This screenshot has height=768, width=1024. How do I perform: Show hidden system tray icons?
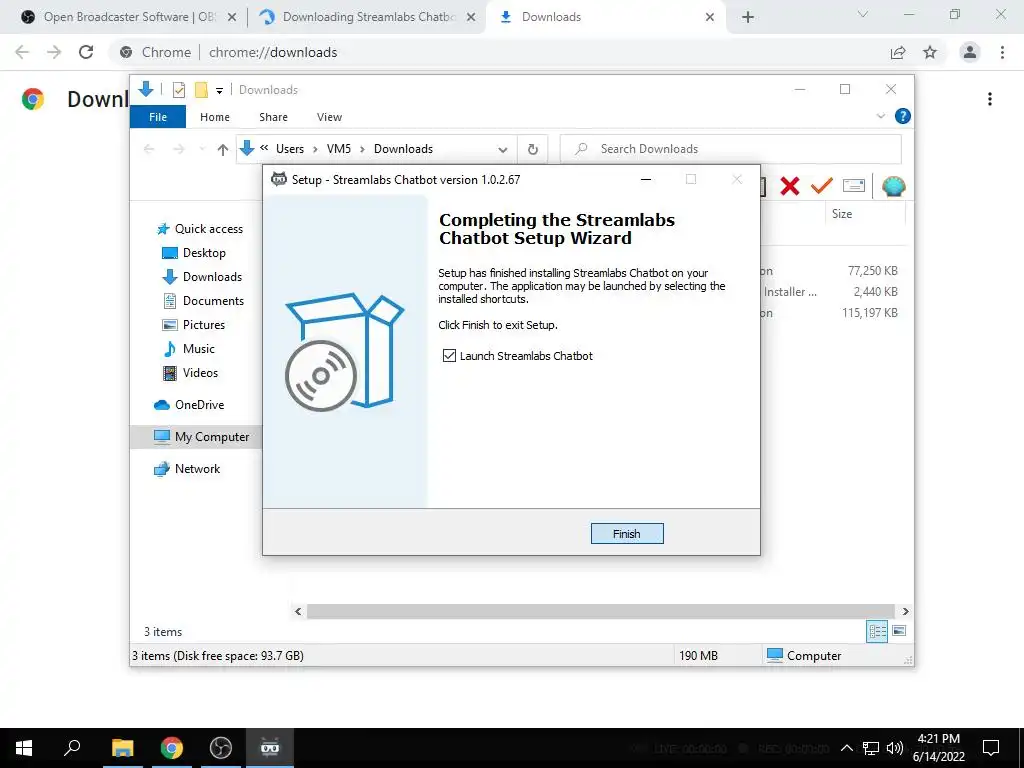point(846,748)
